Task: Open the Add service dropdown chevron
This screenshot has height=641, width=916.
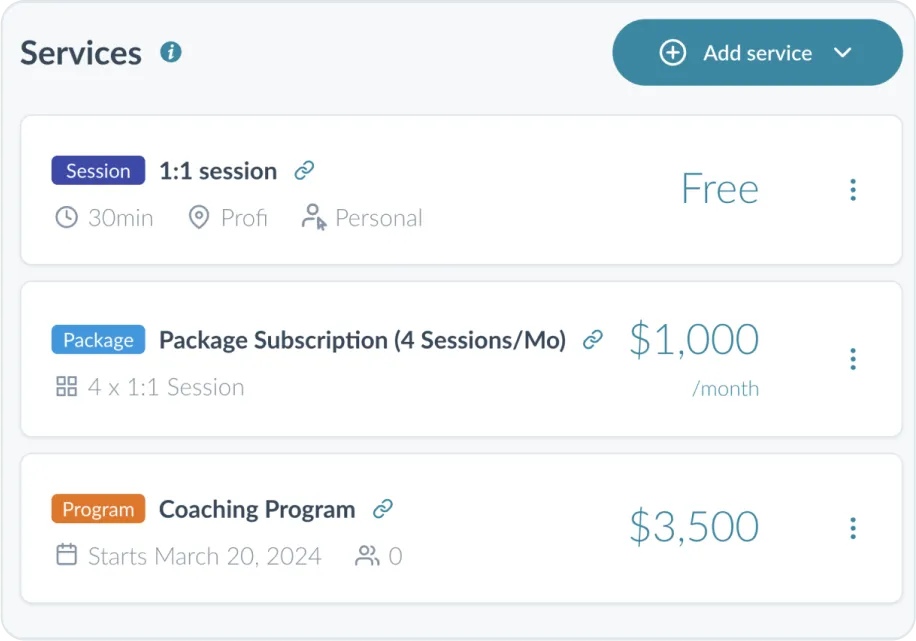Action: pyautogui.click(x=843, y=52)
